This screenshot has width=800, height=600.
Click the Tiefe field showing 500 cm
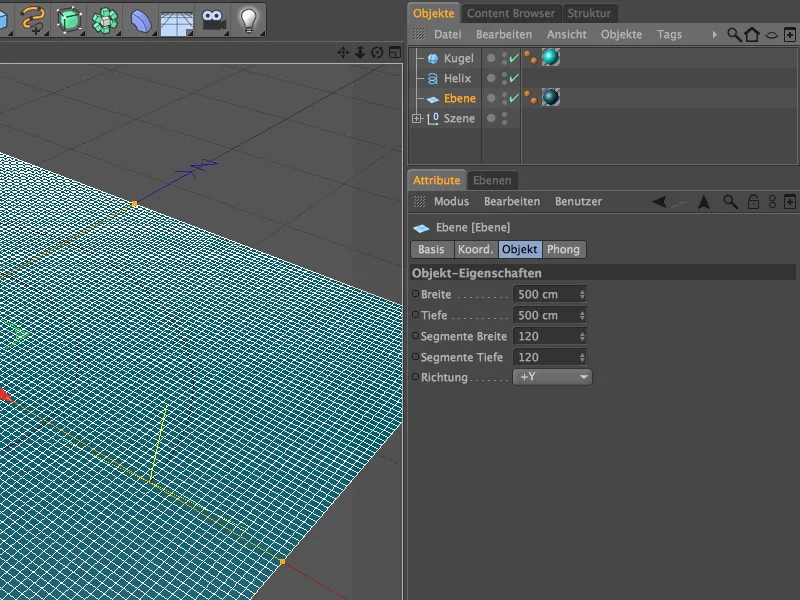tap(549, 315)
